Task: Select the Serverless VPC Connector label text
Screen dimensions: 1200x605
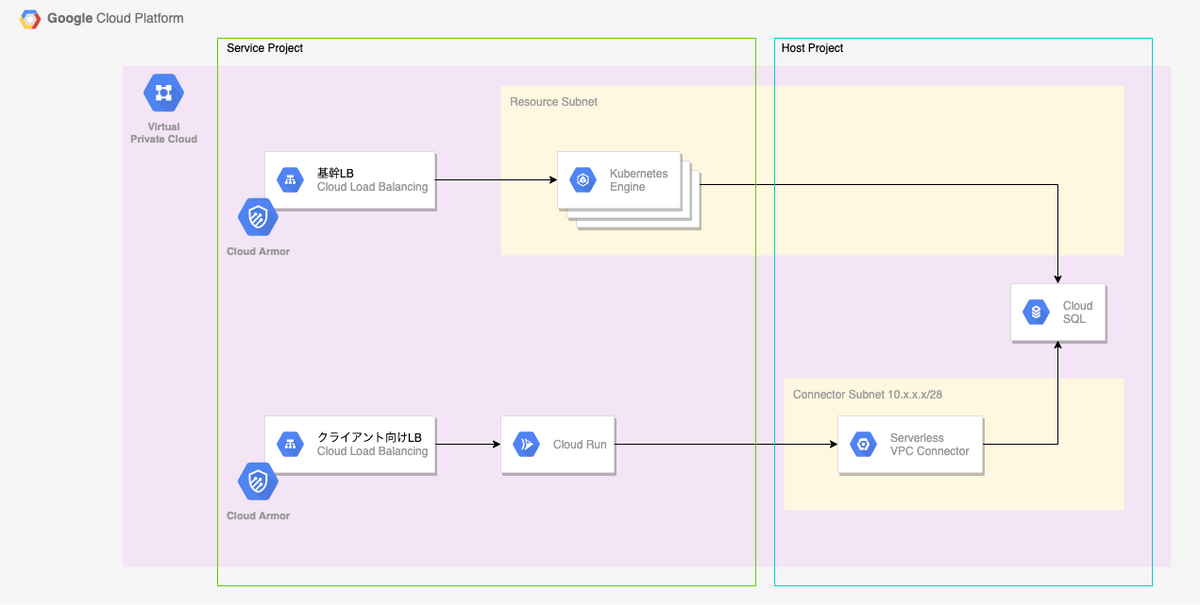Action: pyautogui.click(x=930, y=444)
